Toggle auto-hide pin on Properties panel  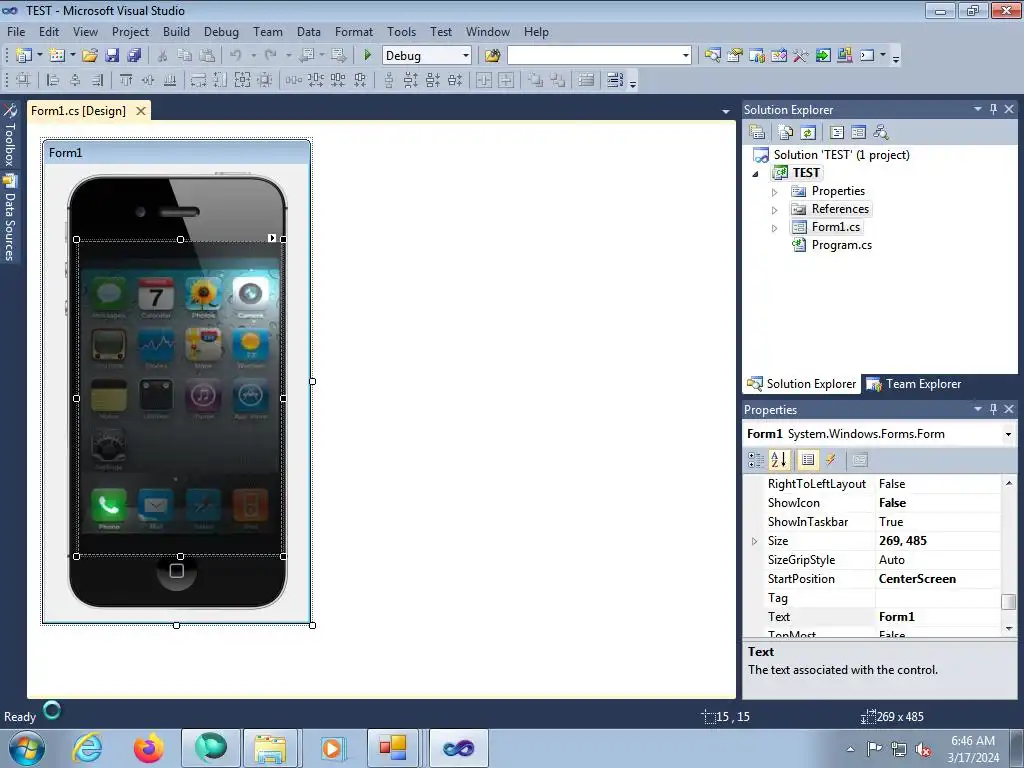[993, 409]
